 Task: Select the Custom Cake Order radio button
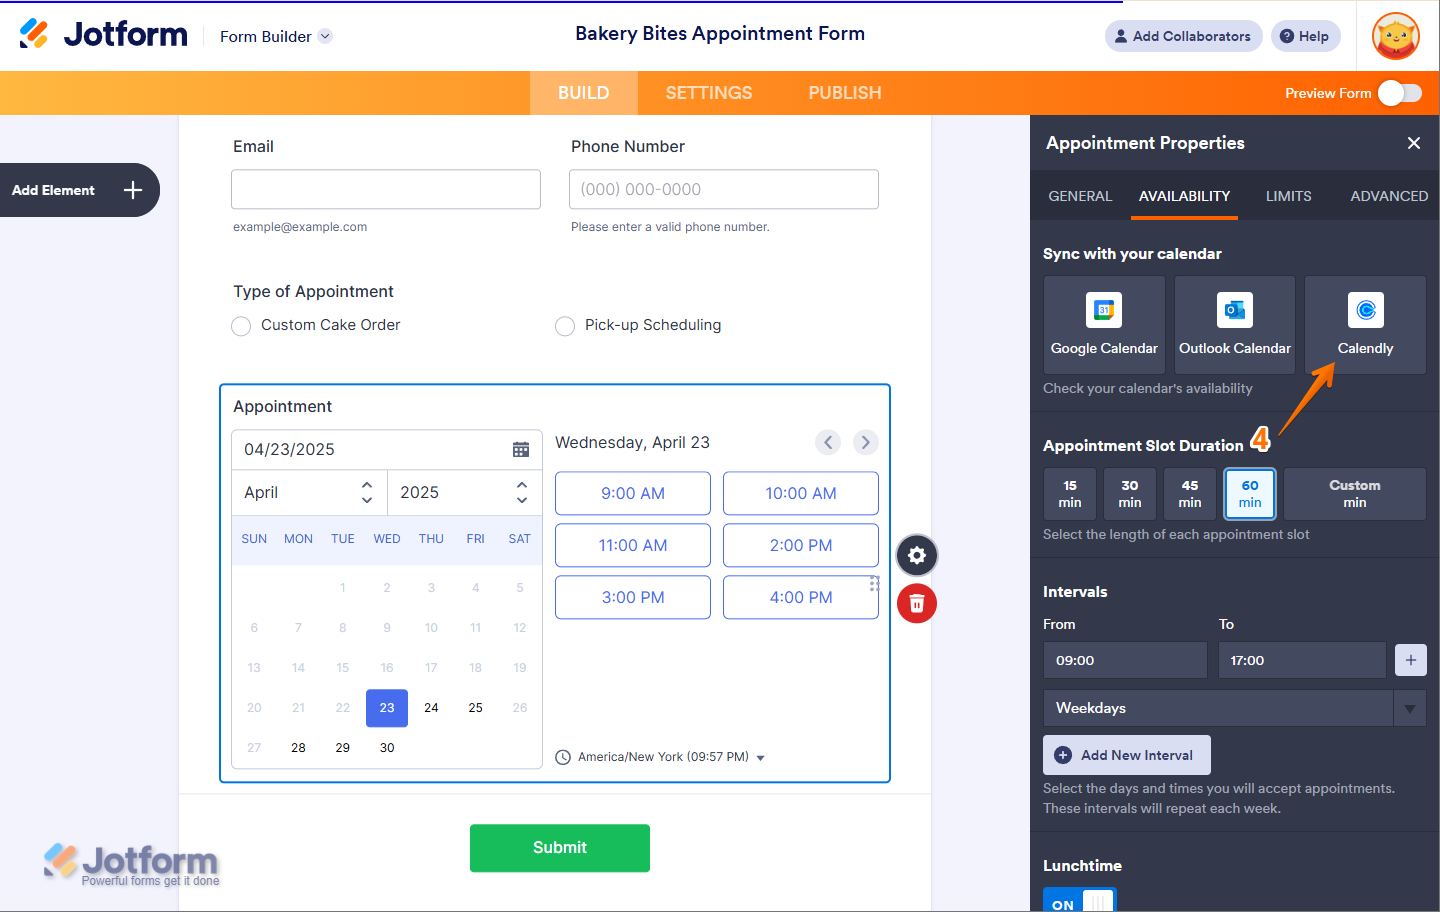241,326
